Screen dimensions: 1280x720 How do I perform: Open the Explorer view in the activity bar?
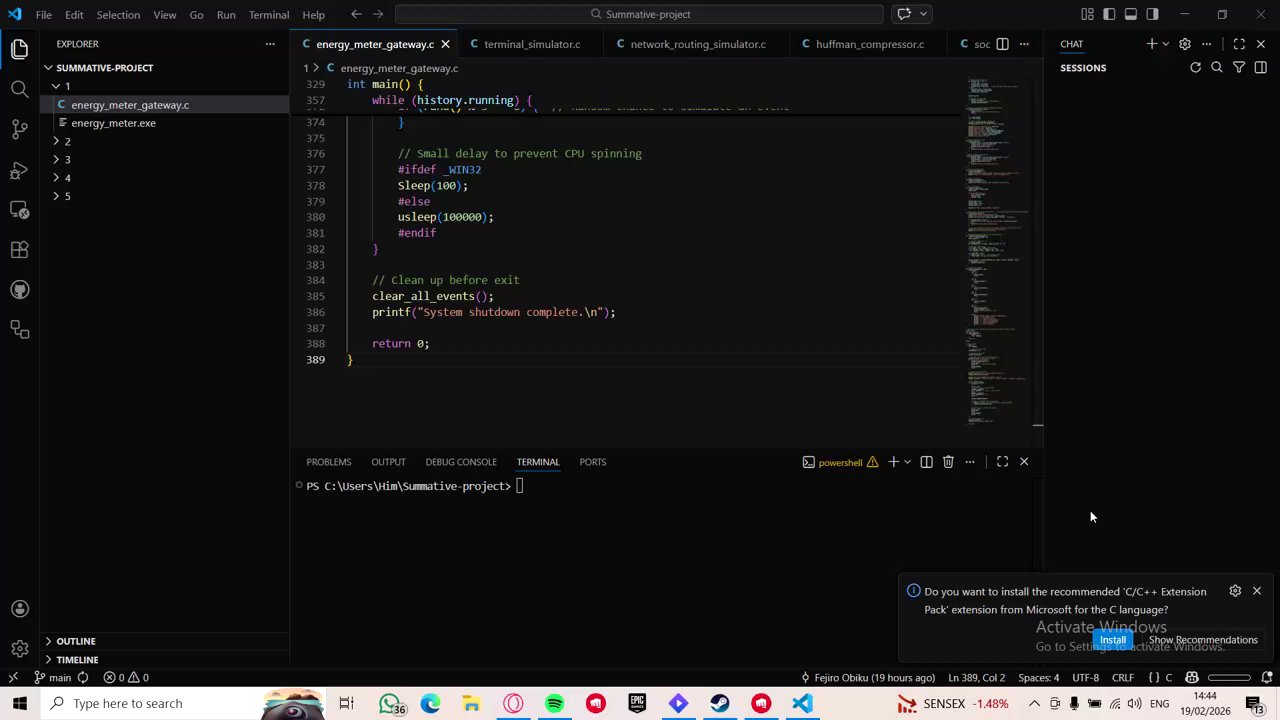coord(19,49)
